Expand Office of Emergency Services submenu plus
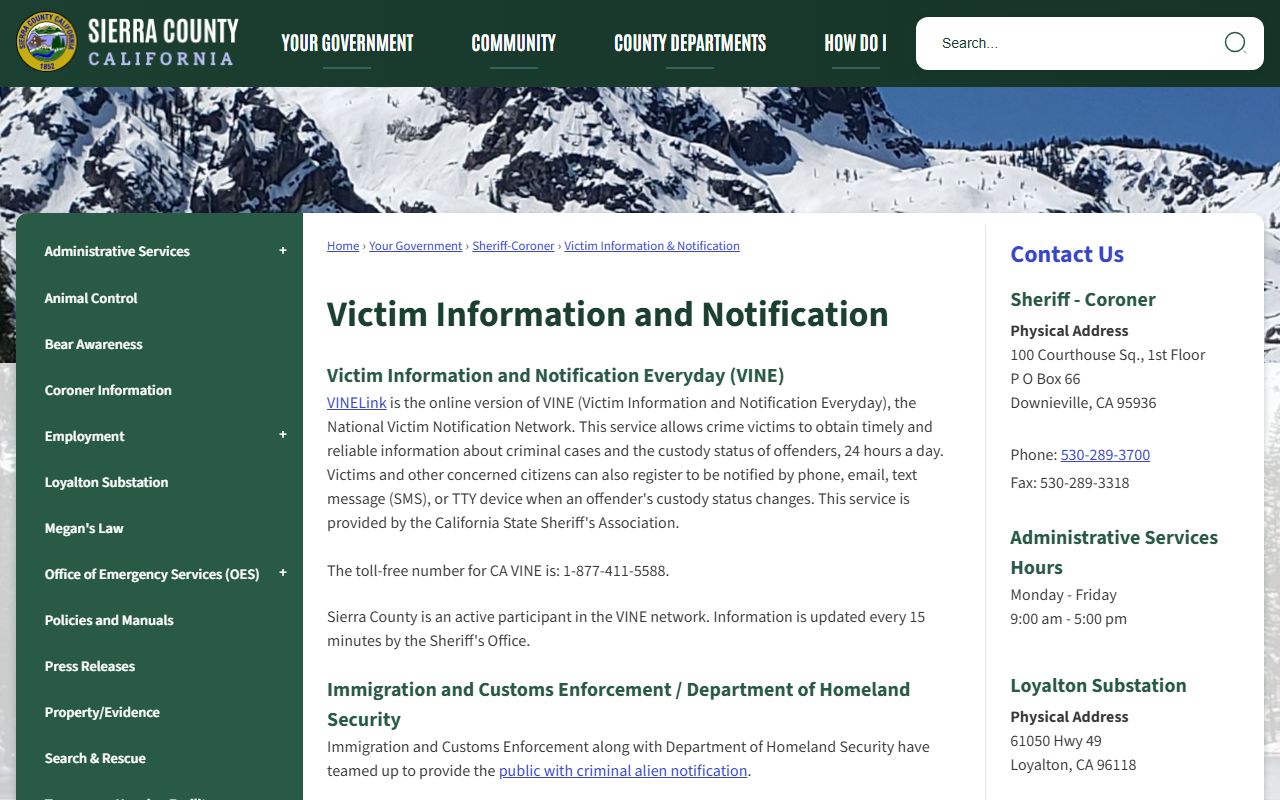 (x=283, y=573)
